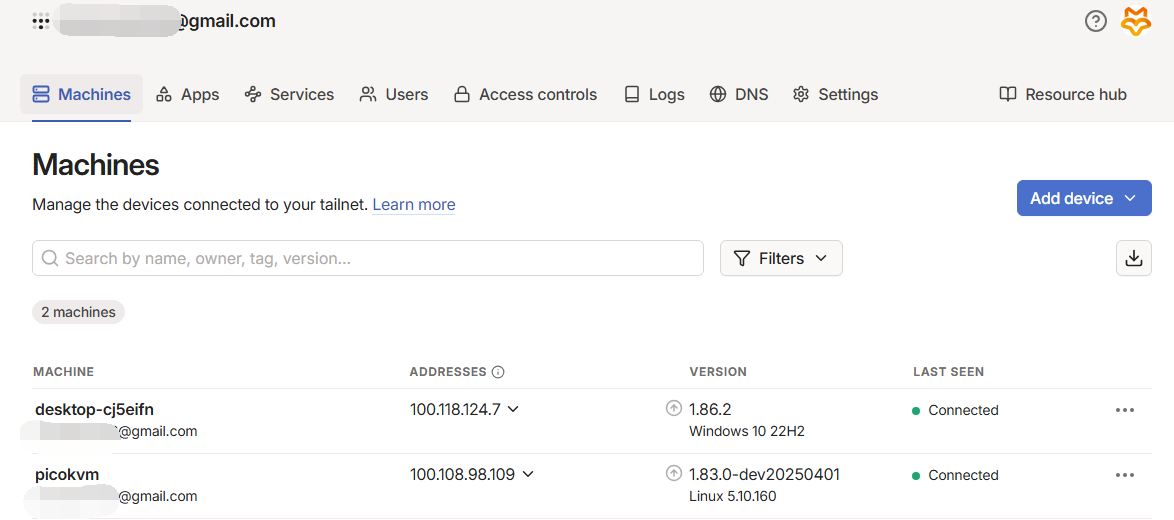The image size is (1174, 520).
Task: Open the help question mark icon
Action: (1096, 21)
